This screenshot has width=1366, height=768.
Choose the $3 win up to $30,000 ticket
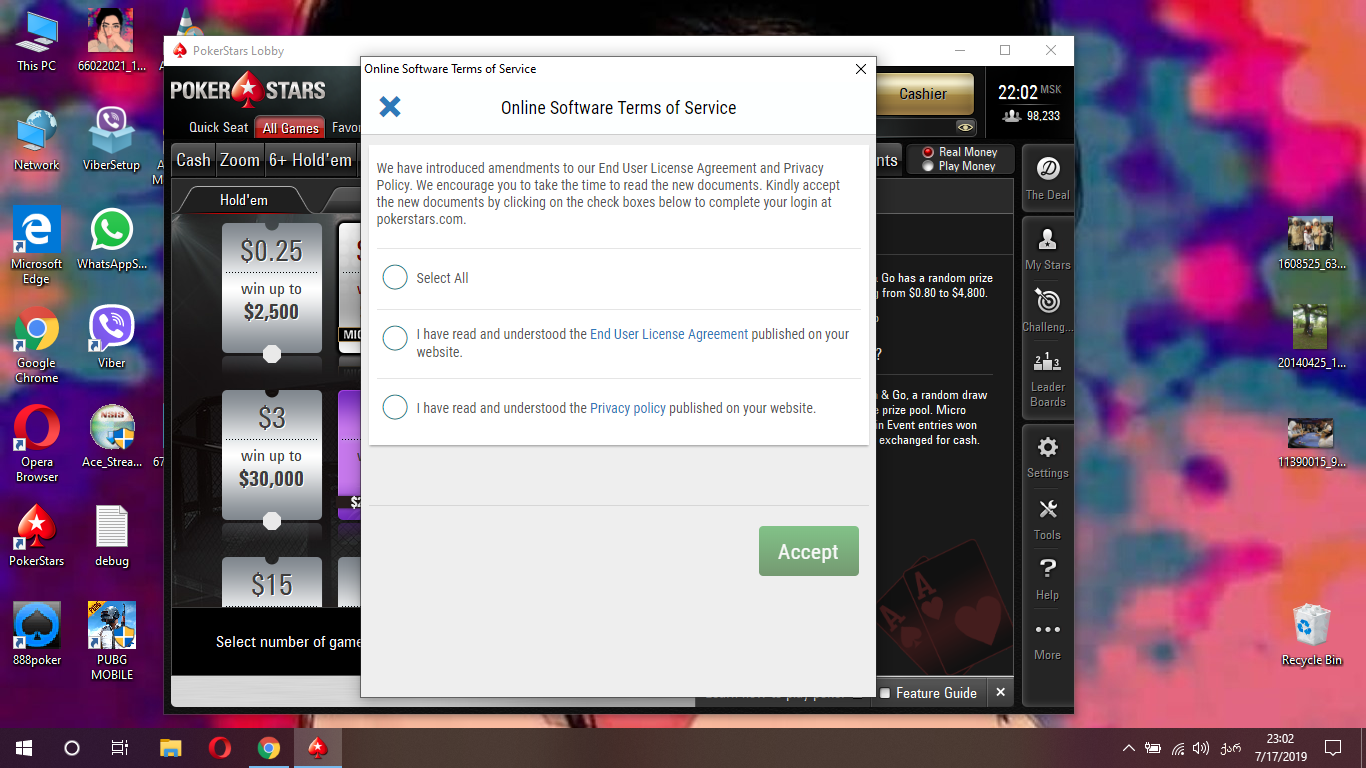272,455
